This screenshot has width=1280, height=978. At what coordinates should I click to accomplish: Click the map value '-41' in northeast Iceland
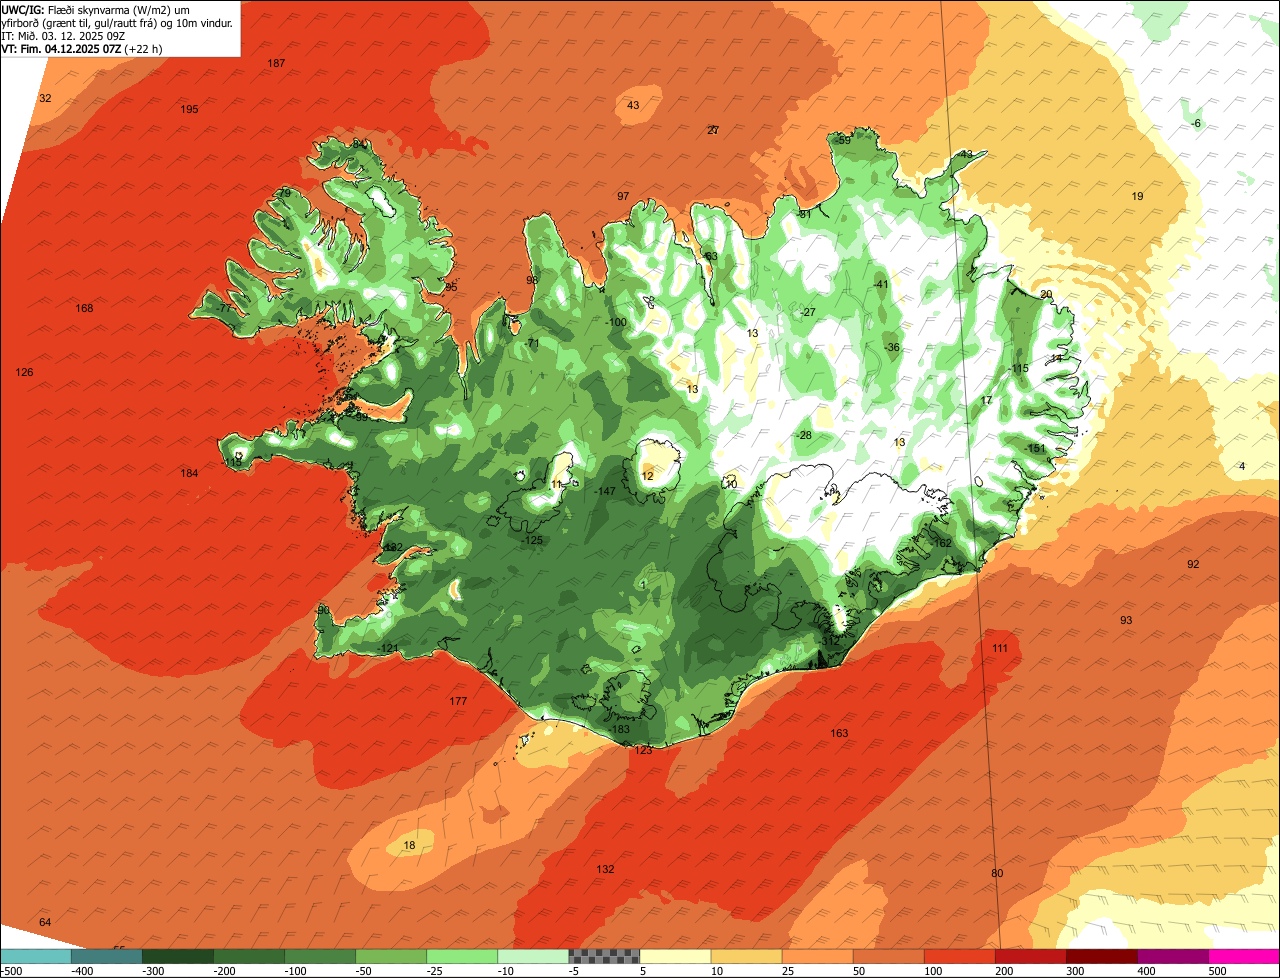[881, 284]
